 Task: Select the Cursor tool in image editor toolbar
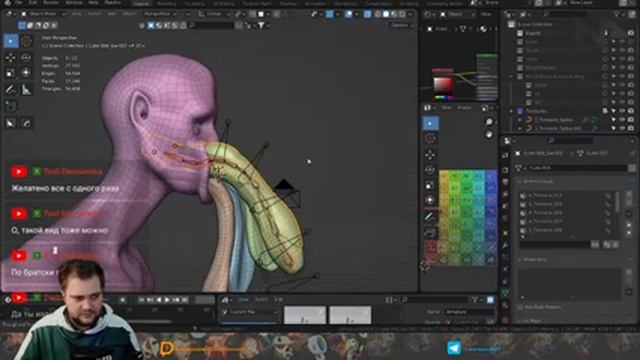click(430, 139)
